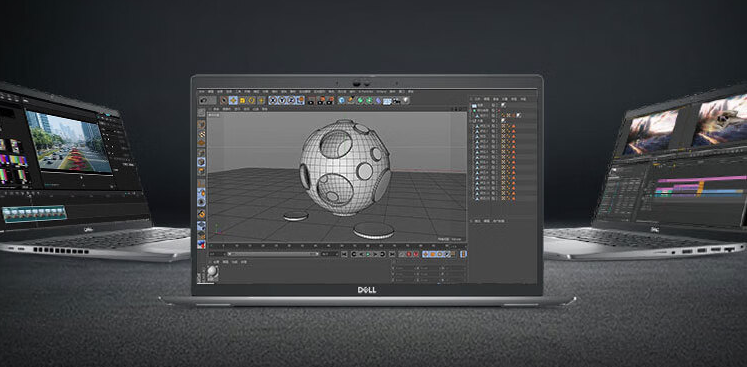The width and height of the screenshot is (747, 367).
Task: Add a Cube primitive from the toolbar
Action: point(341,100)
